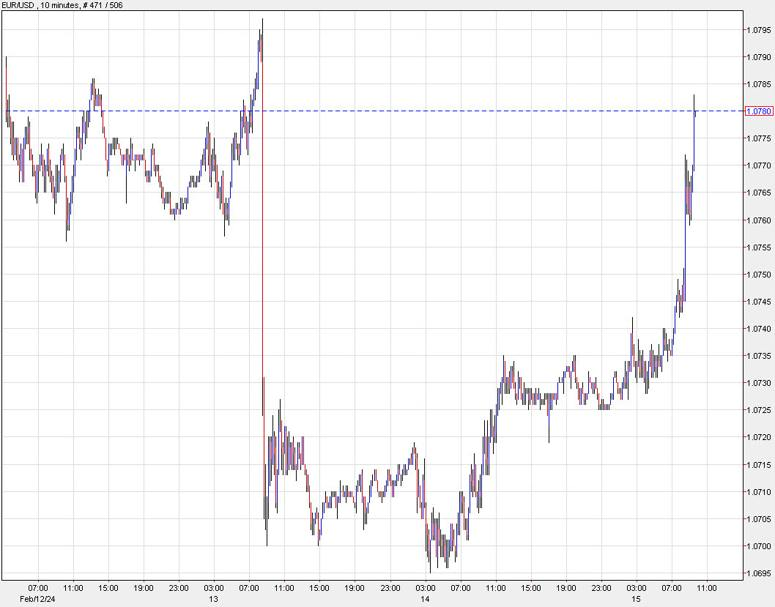Click the 1.0785 price axis label
Viewport: 775px width, 607px height.
(759, 84)
